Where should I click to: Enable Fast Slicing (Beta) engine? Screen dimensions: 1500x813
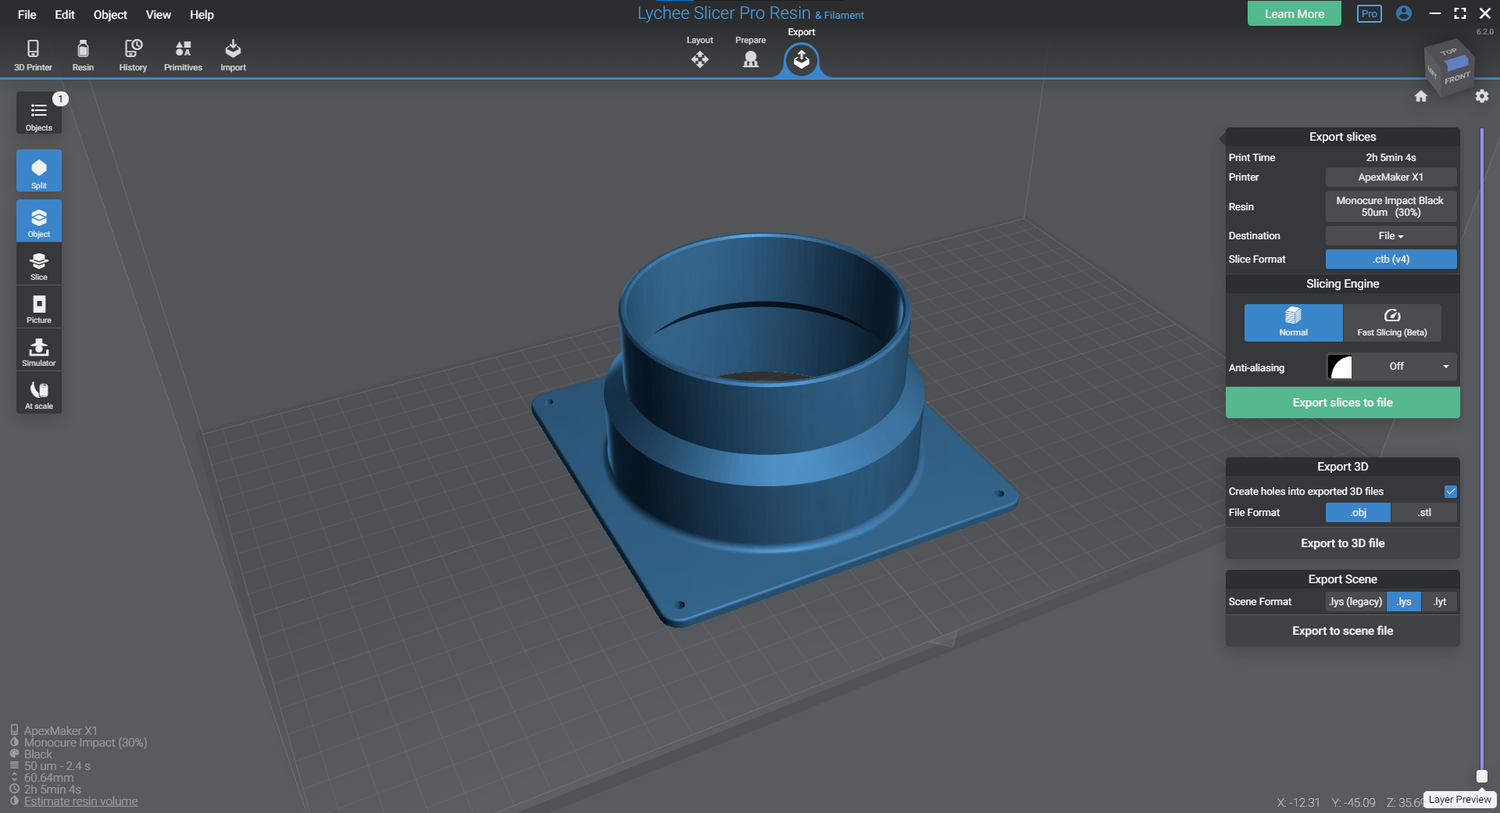[1391, 322]
